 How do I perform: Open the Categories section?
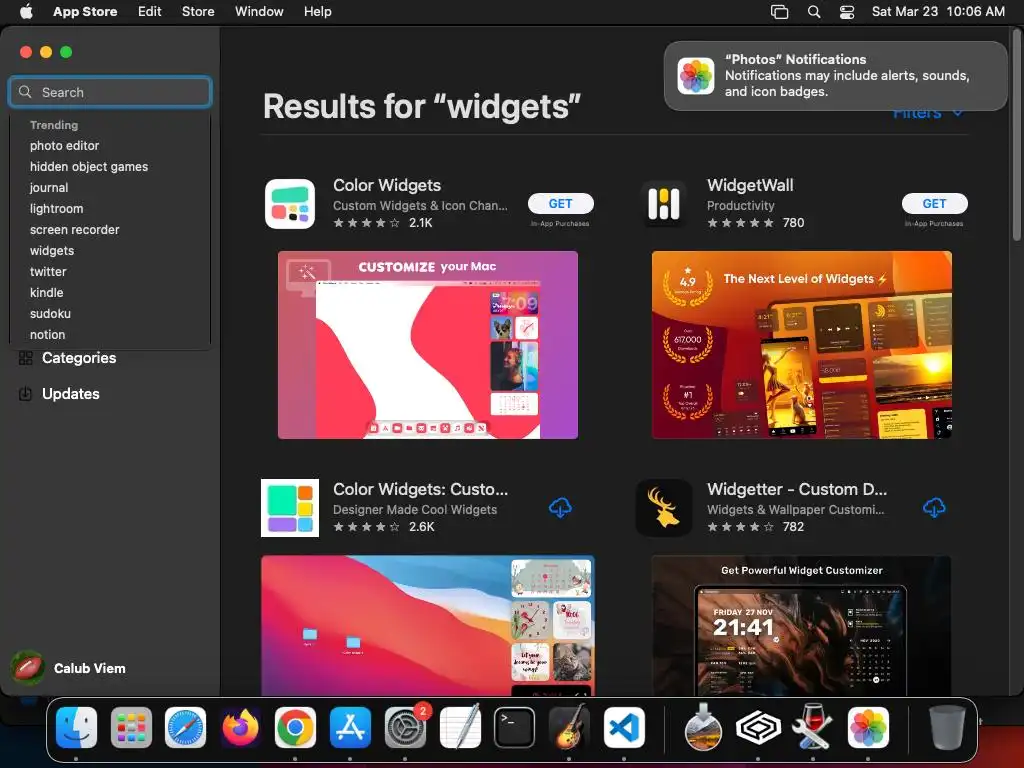(79, 358)
